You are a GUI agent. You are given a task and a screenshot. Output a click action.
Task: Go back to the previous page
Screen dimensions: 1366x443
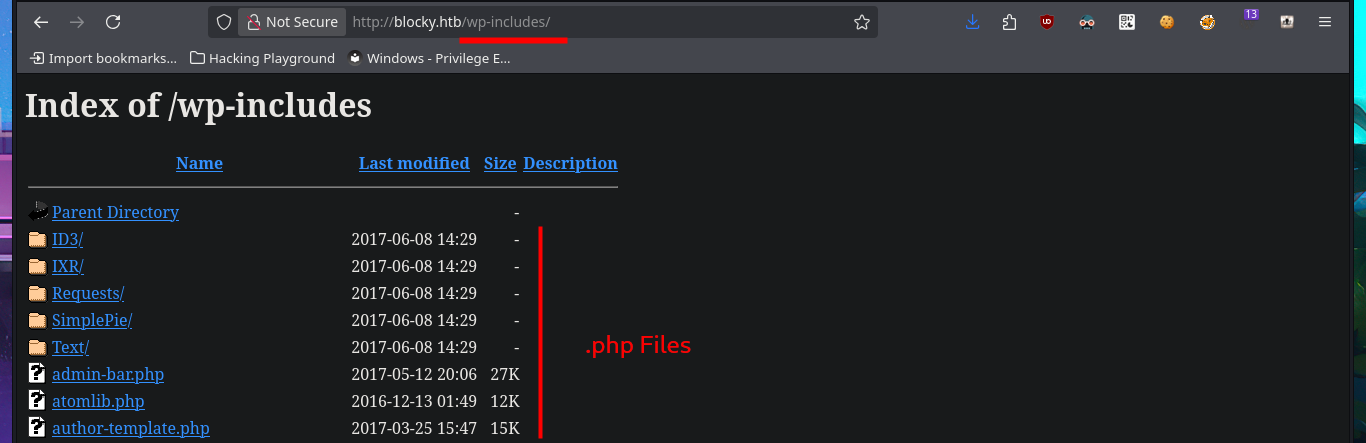click(40, 22)
